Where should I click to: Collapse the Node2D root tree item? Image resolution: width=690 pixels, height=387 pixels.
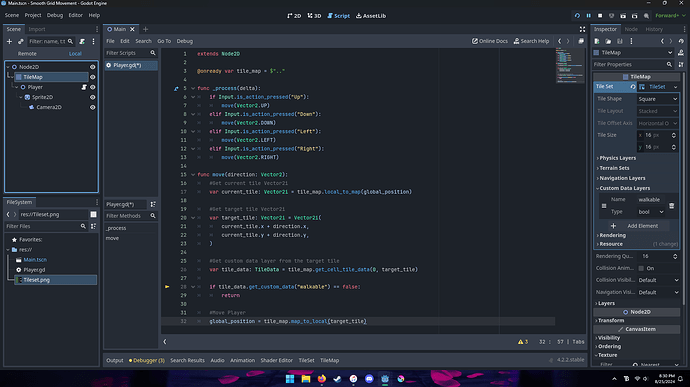(x=8, y=67)
